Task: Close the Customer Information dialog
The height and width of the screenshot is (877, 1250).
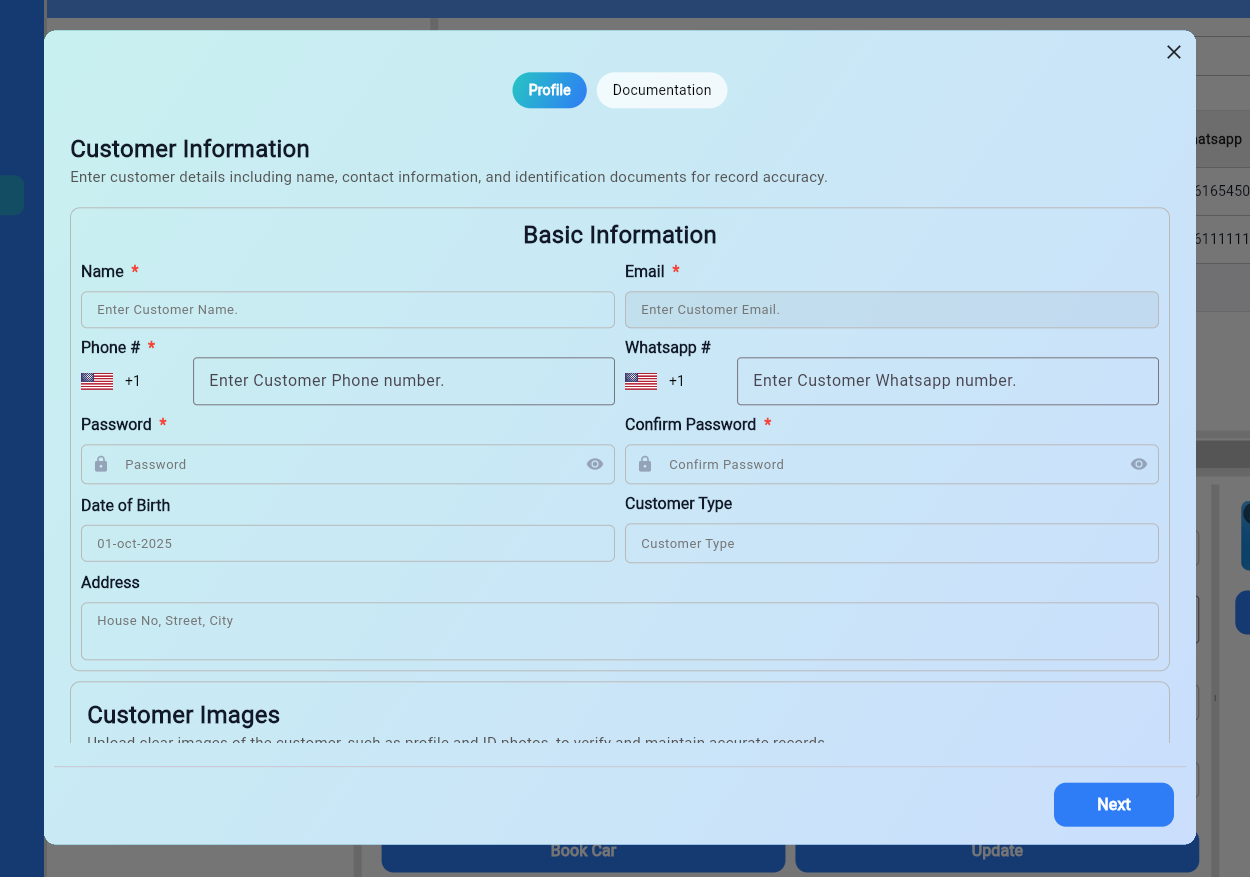Action: 1174,52
